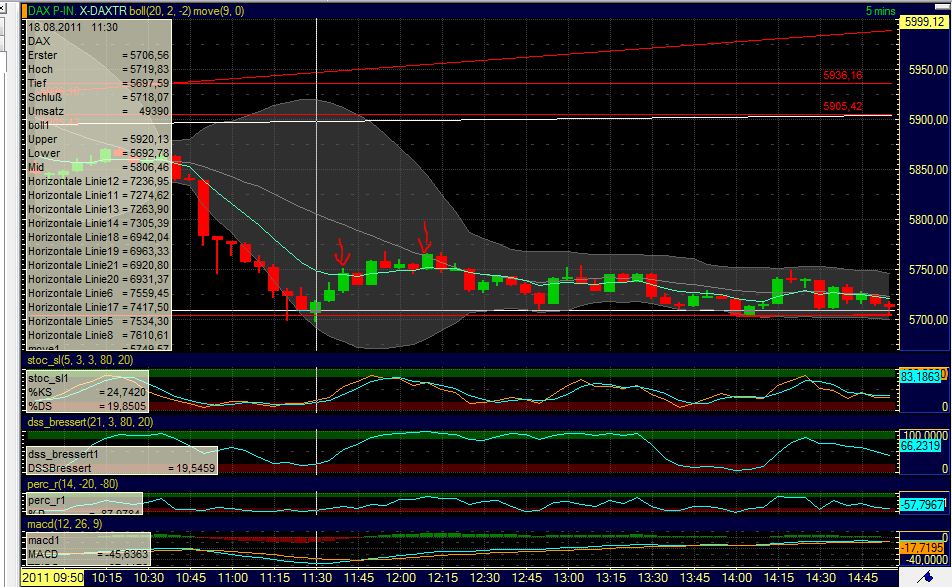The height and width of the screenshot is (587, 952).
Task: Click the MACD value tag -17,7195
Action: click(x=922, y=548)
